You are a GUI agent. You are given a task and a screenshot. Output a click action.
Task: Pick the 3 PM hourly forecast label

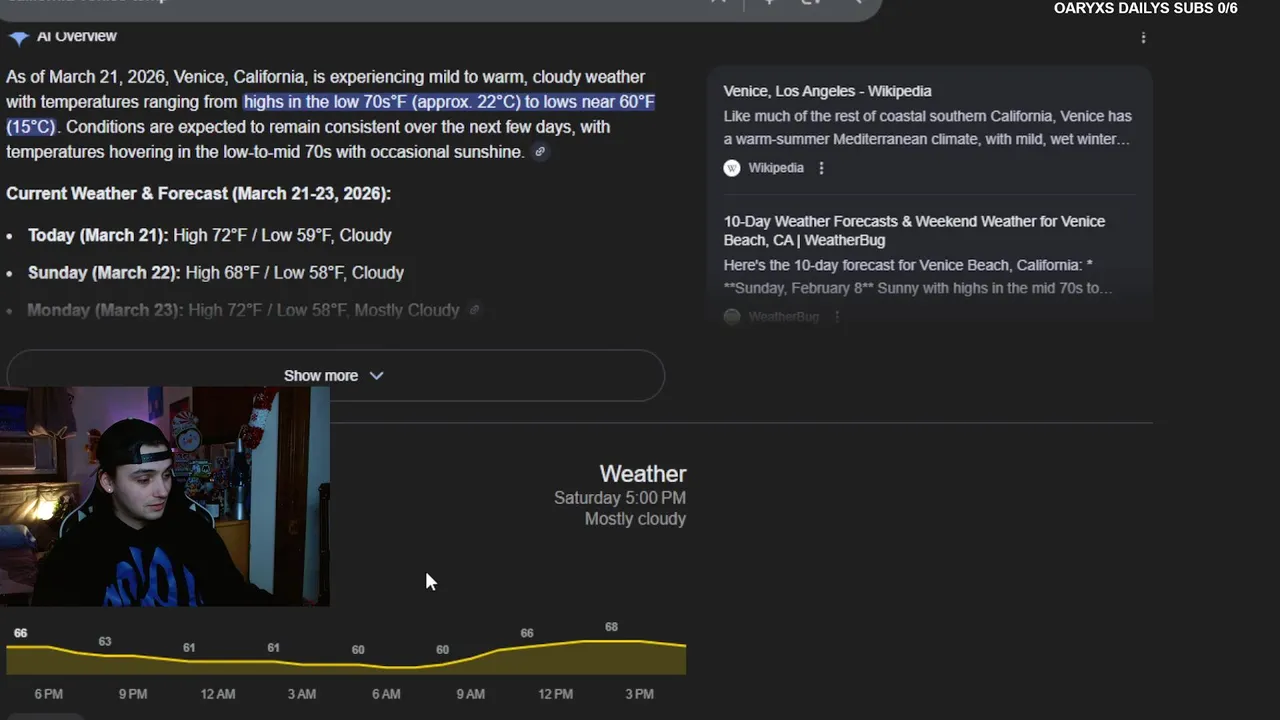[639, 694]
